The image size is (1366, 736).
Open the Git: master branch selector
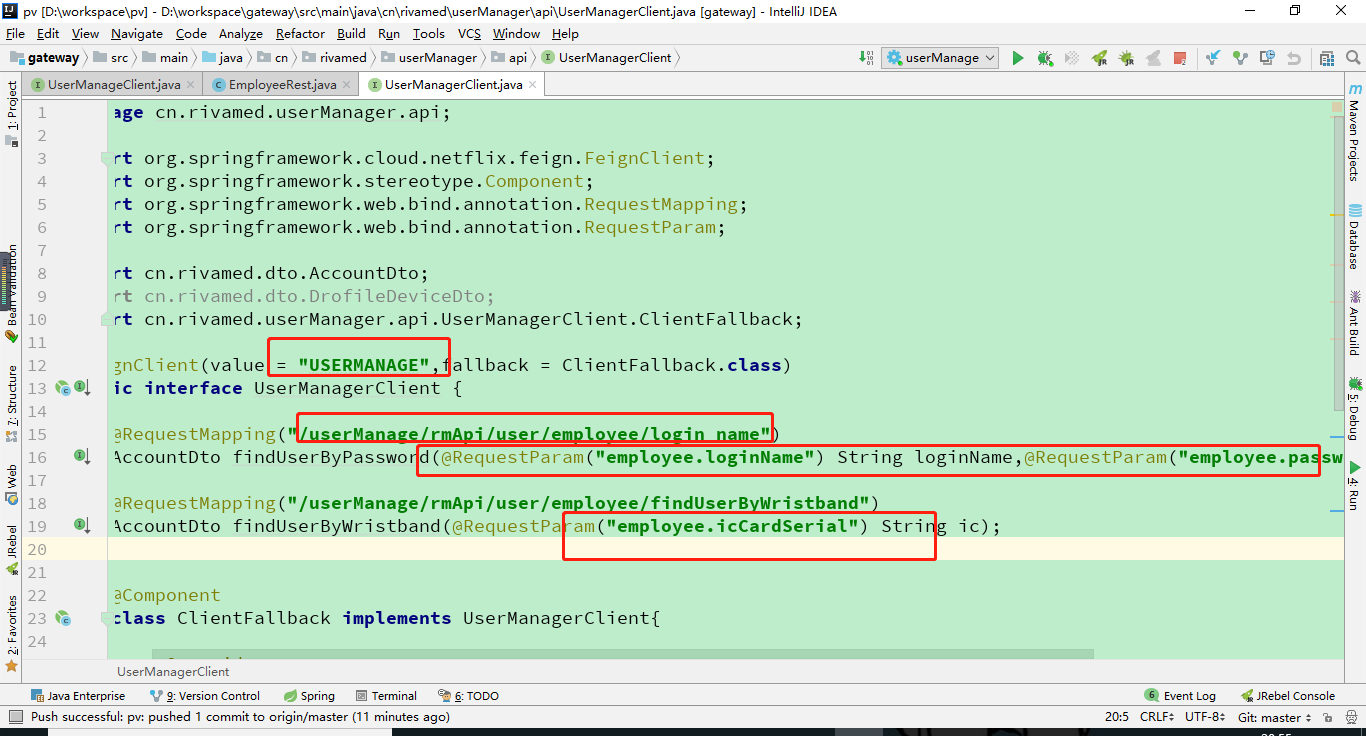(x=1274, y=717)
